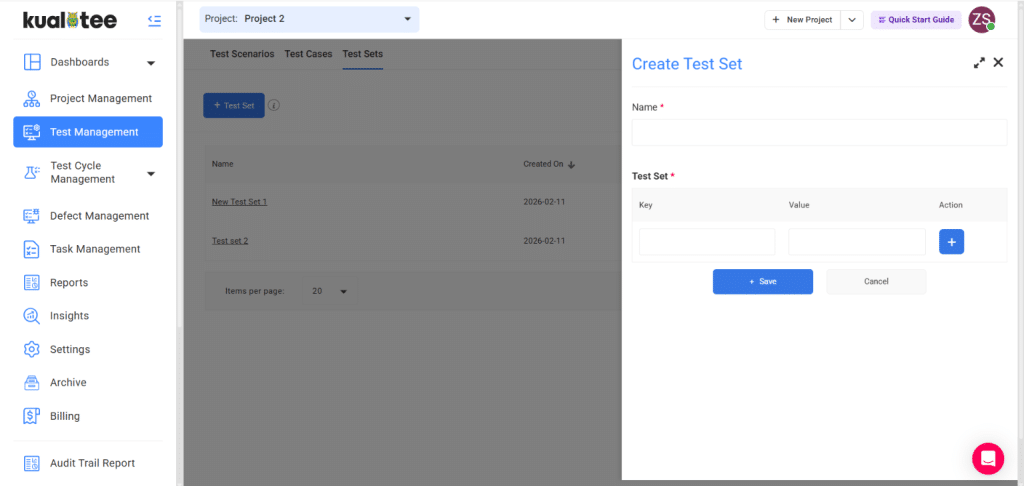This screenshot has width=1024, height=486.
Task: Expand the Test Cycle Management submenu
Action: 151,173
